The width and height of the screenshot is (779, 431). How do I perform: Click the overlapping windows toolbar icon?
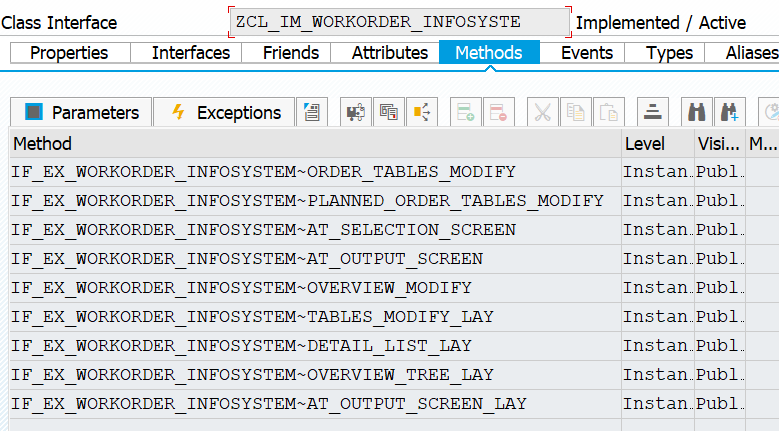tap(389, 112)
